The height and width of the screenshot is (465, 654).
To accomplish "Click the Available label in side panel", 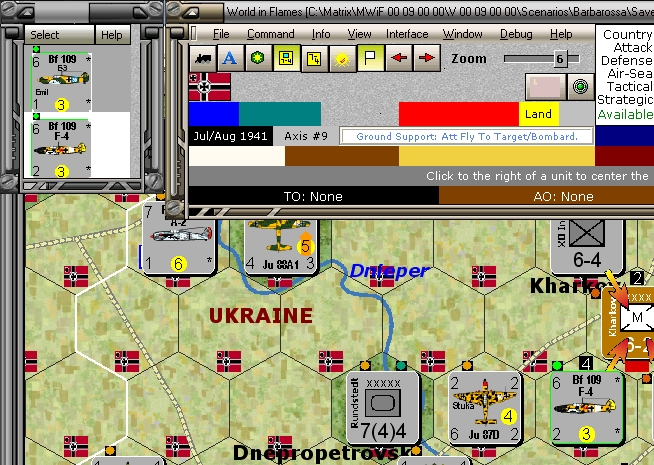I will [625, 114].
